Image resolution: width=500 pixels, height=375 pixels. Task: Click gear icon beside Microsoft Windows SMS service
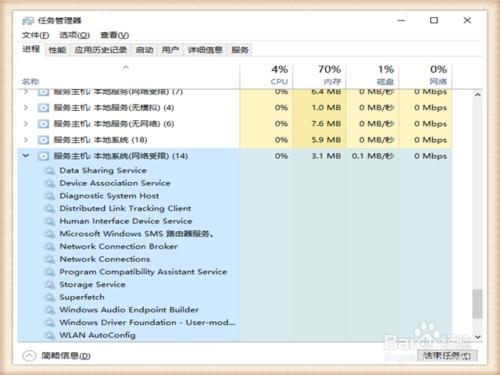coord(50,234)
